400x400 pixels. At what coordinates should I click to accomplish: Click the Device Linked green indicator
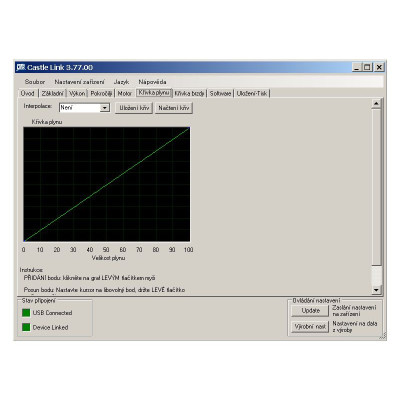pyautogui.click(x=26, y=327)
